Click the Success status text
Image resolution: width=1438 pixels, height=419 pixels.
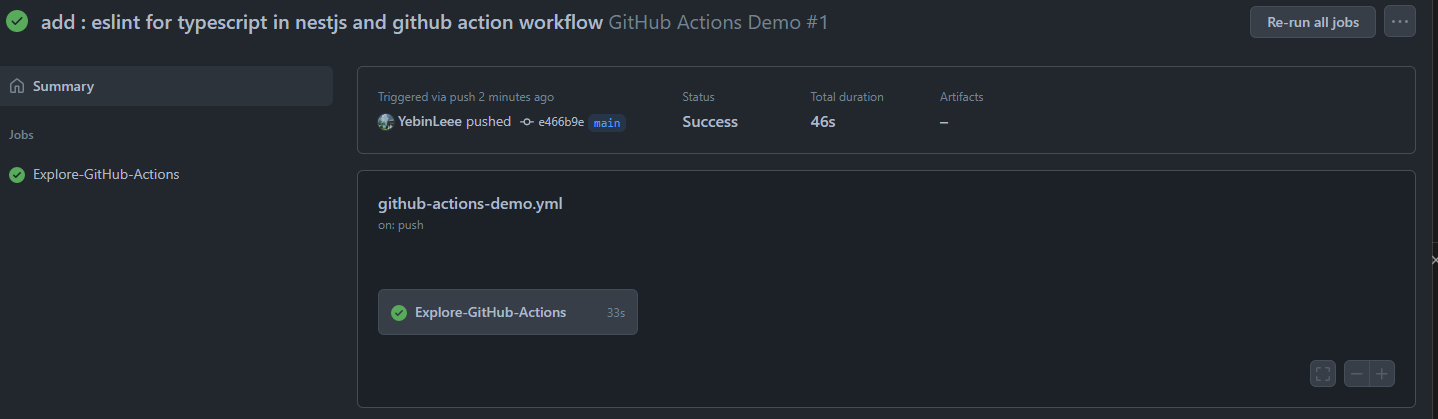tap(710, 122)
